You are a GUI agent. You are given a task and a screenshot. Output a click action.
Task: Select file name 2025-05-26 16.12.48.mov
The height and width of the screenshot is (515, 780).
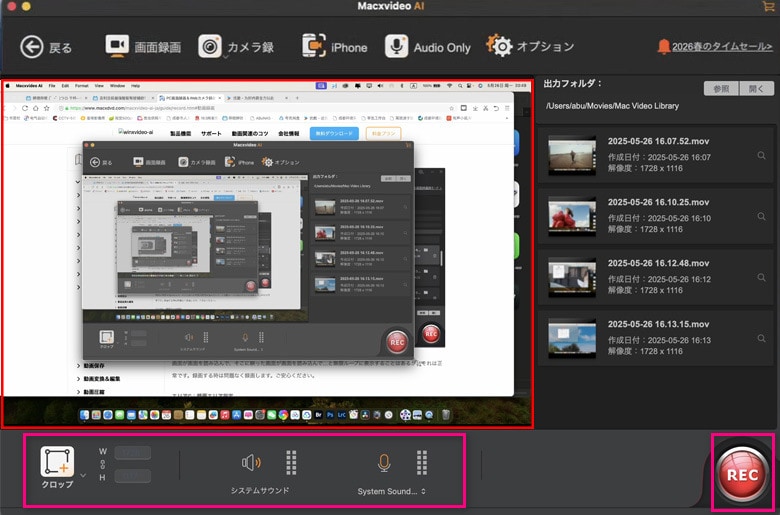pyautogui.click(x=658, y=263)
